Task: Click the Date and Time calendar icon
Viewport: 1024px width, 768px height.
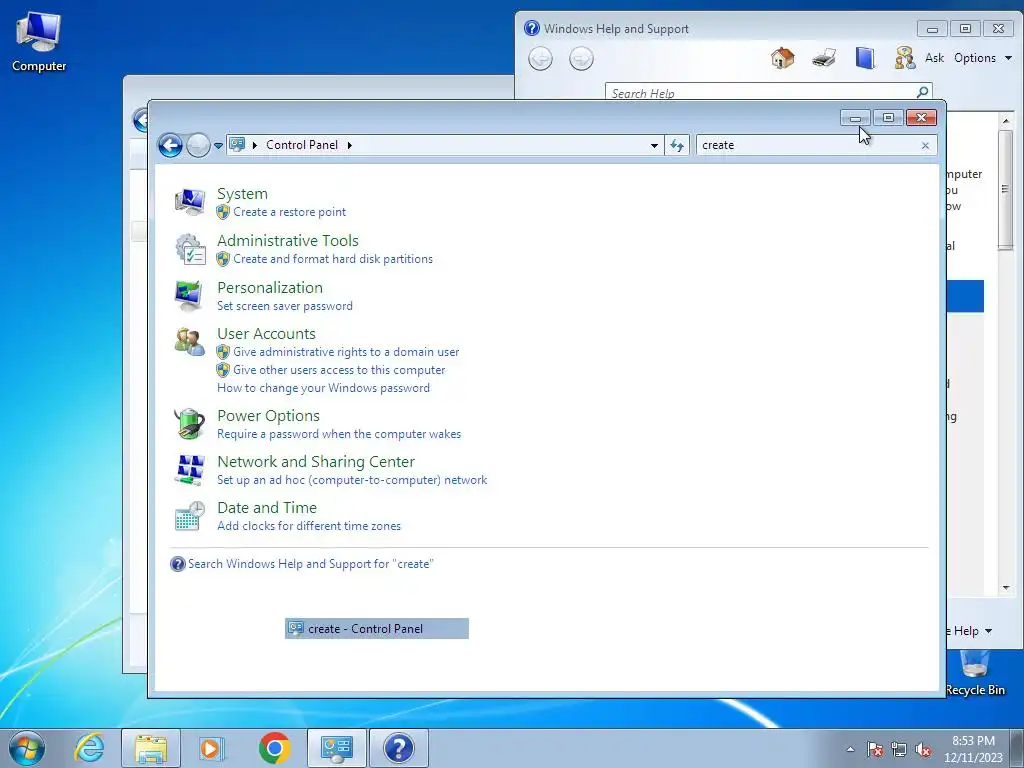Action: pyautogui.click(x=190, y=516)
